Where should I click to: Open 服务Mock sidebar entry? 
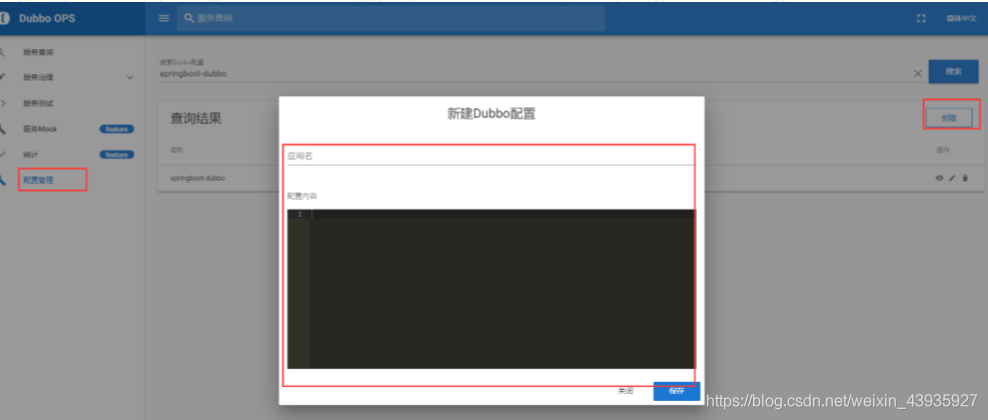click(x=40, y=129)
